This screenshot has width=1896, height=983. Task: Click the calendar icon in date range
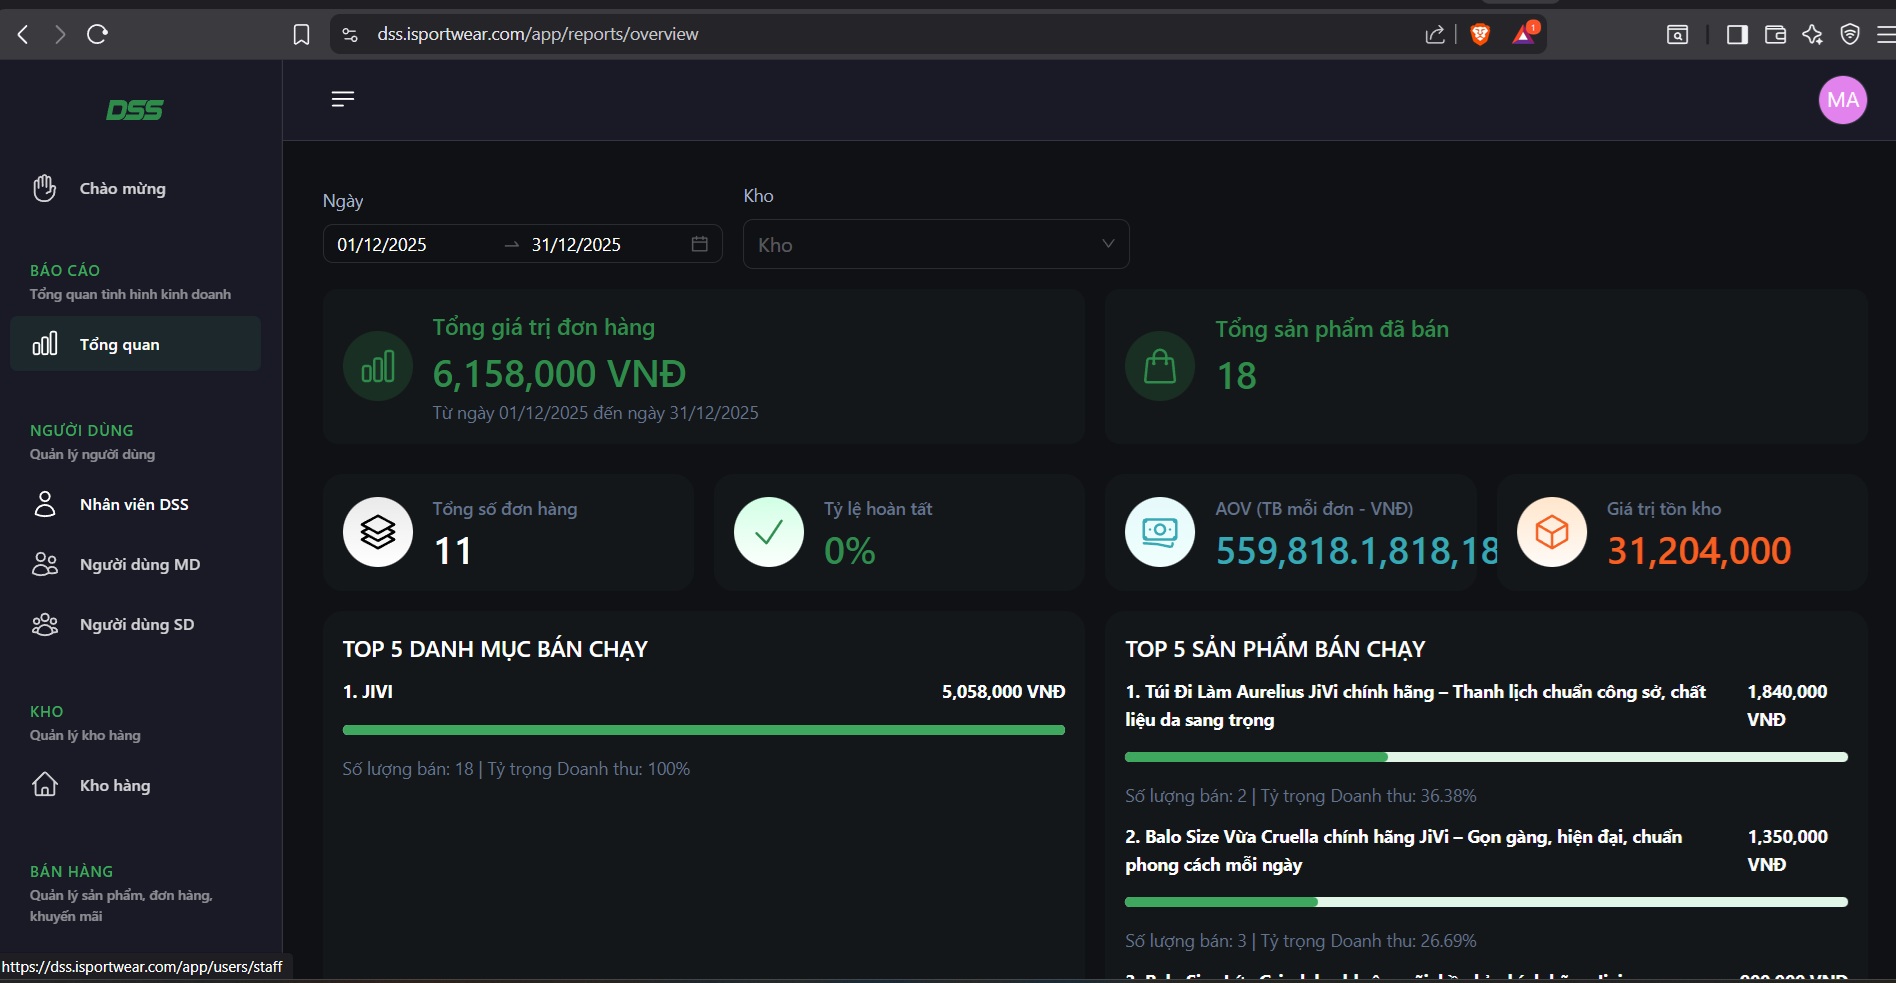tap(700, 244)
